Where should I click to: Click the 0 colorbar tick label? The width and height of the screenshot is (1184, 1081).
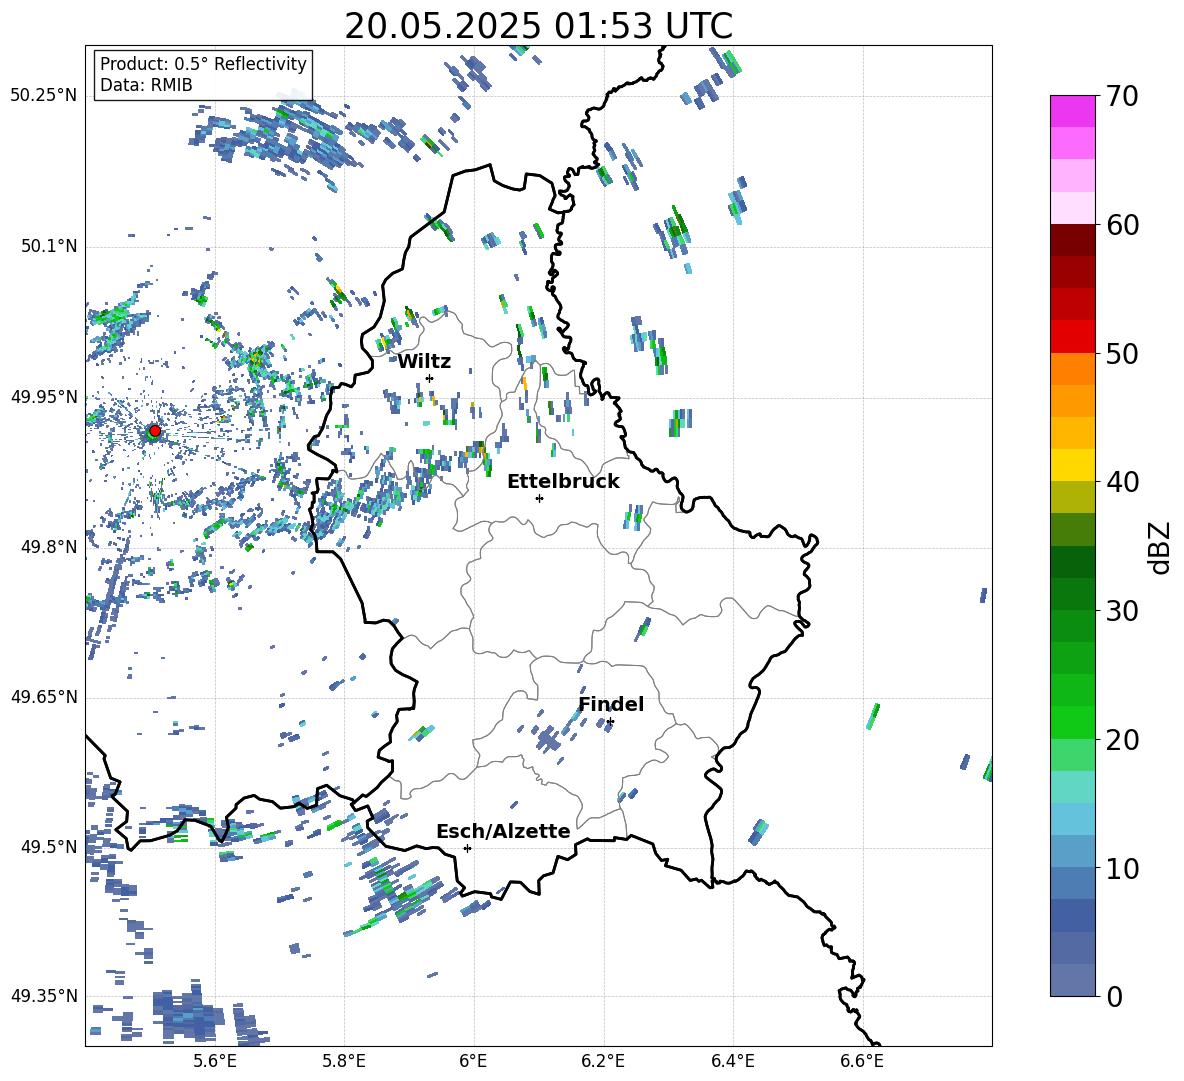pos(1114,997)
